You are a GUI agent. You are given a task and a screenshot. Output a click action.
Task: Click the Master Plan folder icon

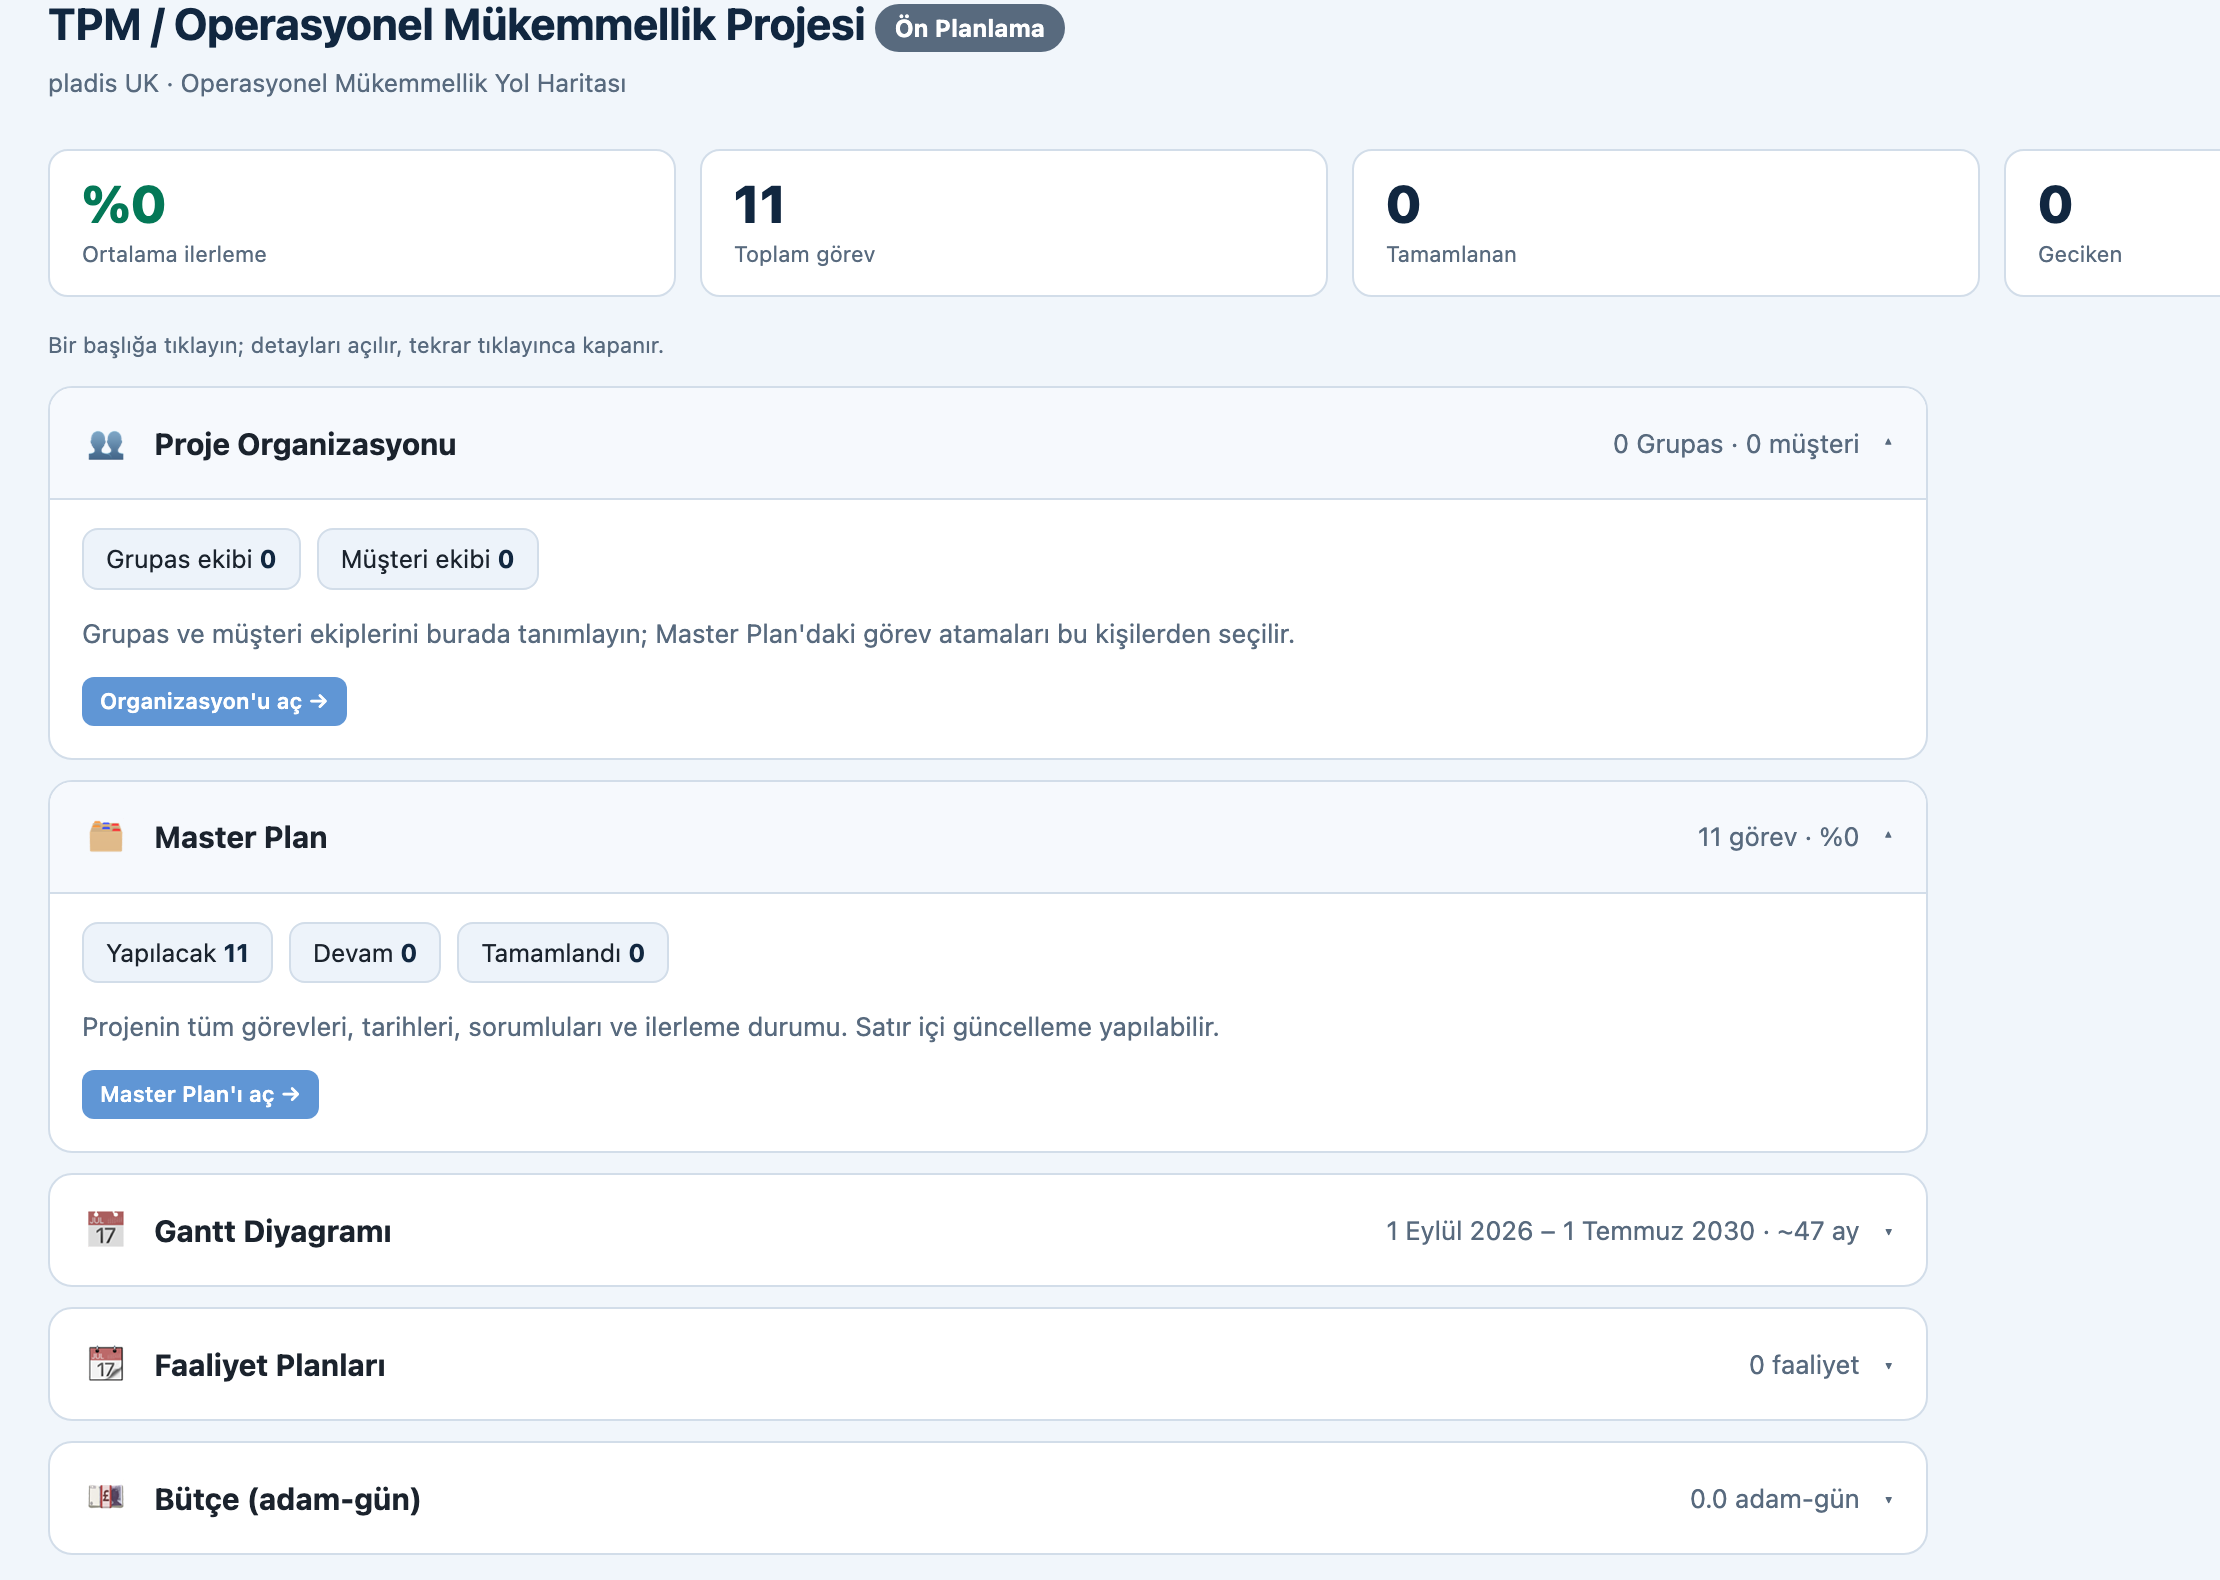click(106, 837)
